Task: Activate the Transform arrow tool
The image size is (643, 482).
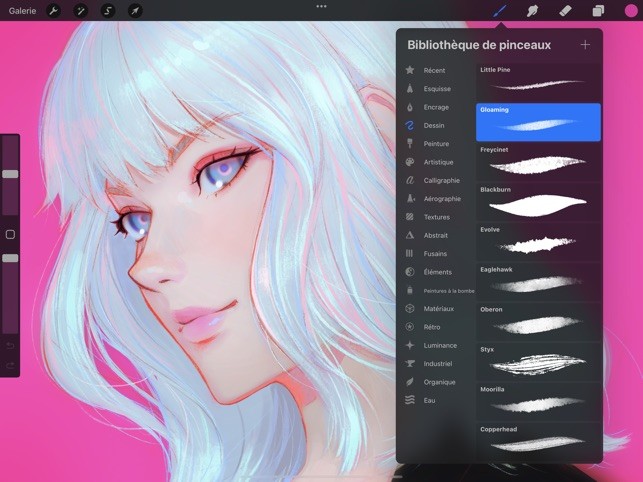Action: pos(135,11)
